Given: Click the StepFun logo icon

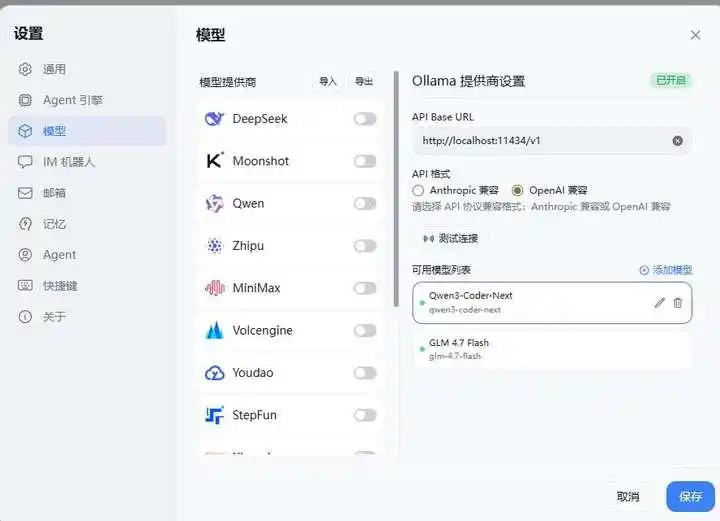Looking at the screenshot, I should (x=214, y=415).
